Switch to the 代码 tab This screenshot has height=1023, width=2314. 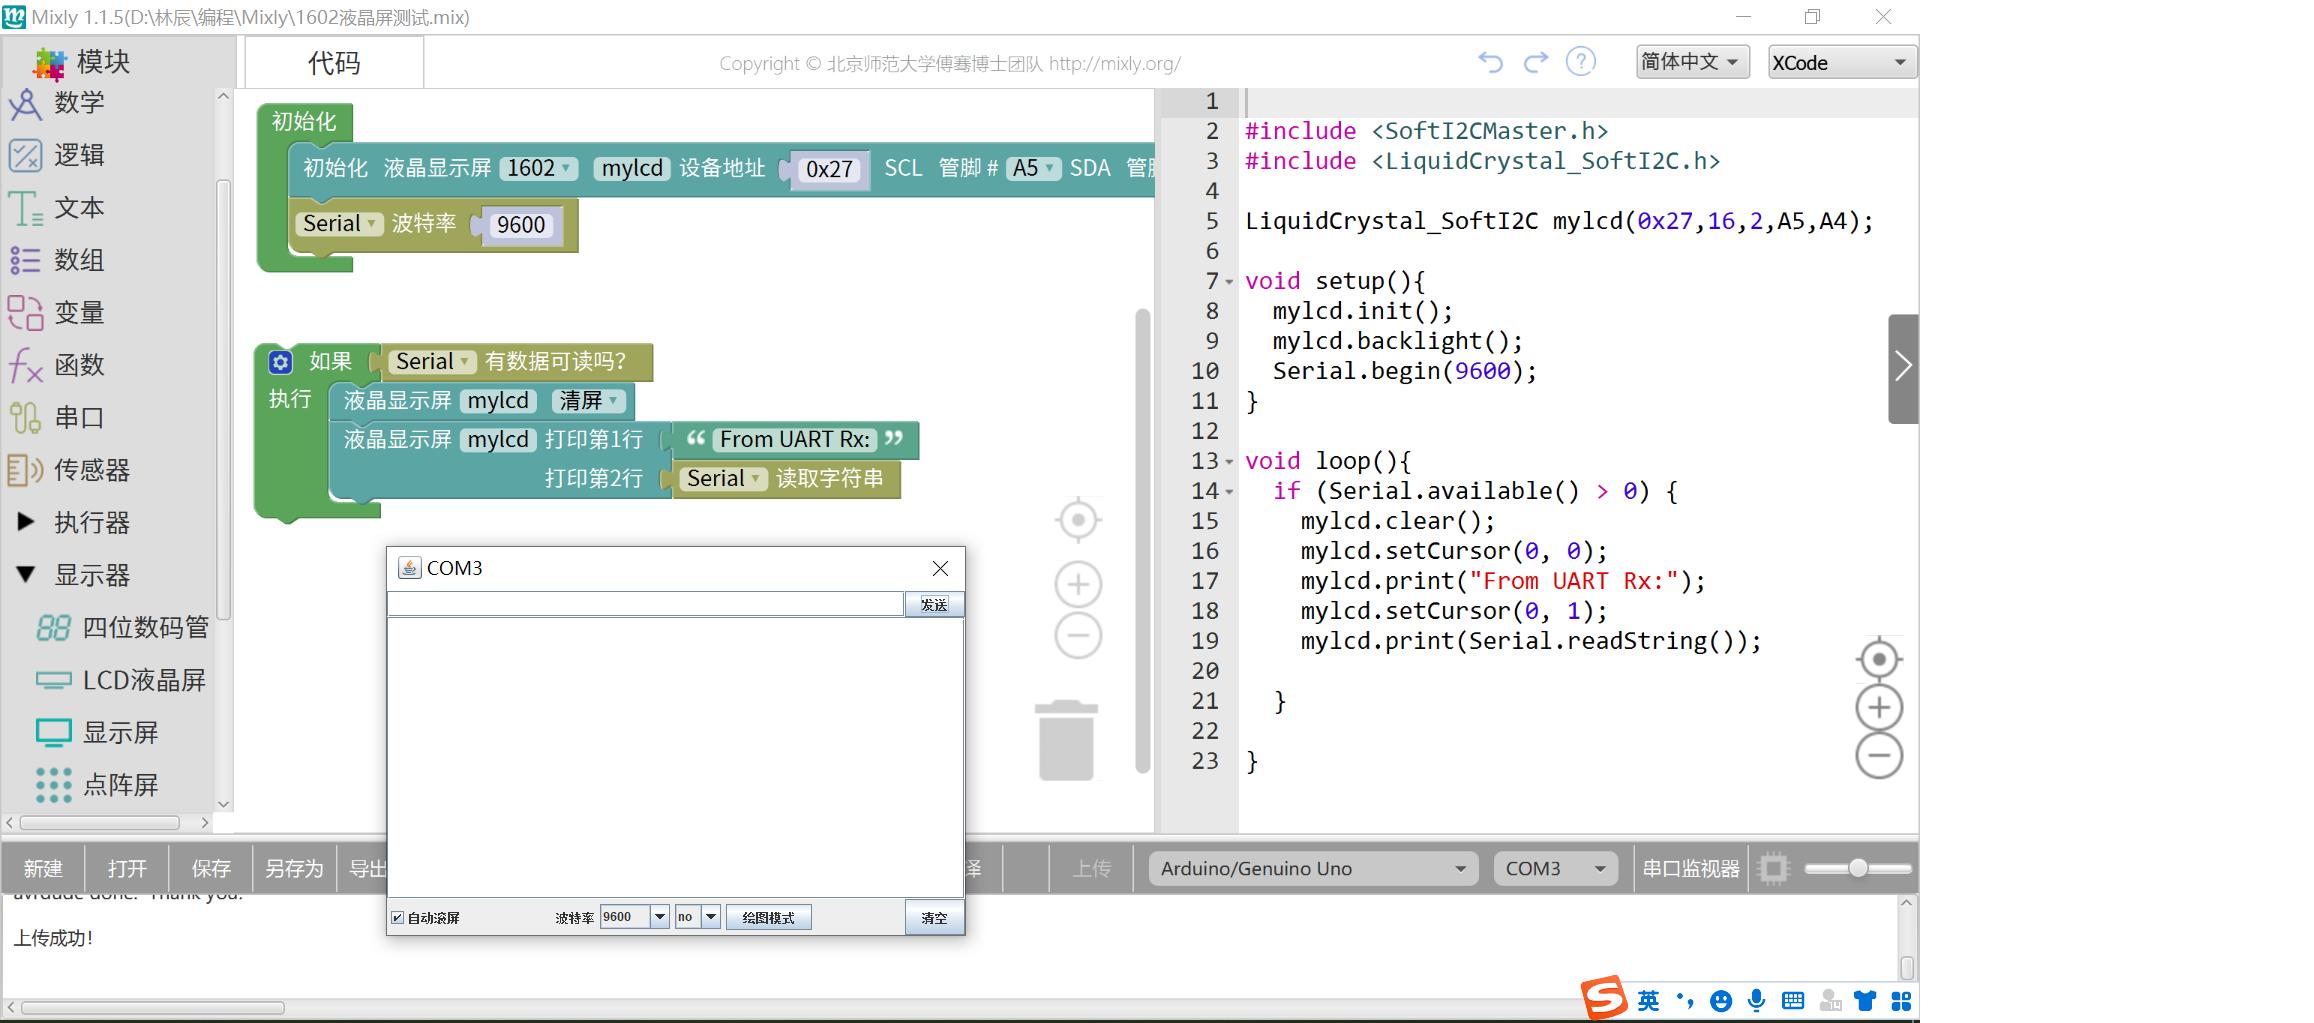click(333, 63)
